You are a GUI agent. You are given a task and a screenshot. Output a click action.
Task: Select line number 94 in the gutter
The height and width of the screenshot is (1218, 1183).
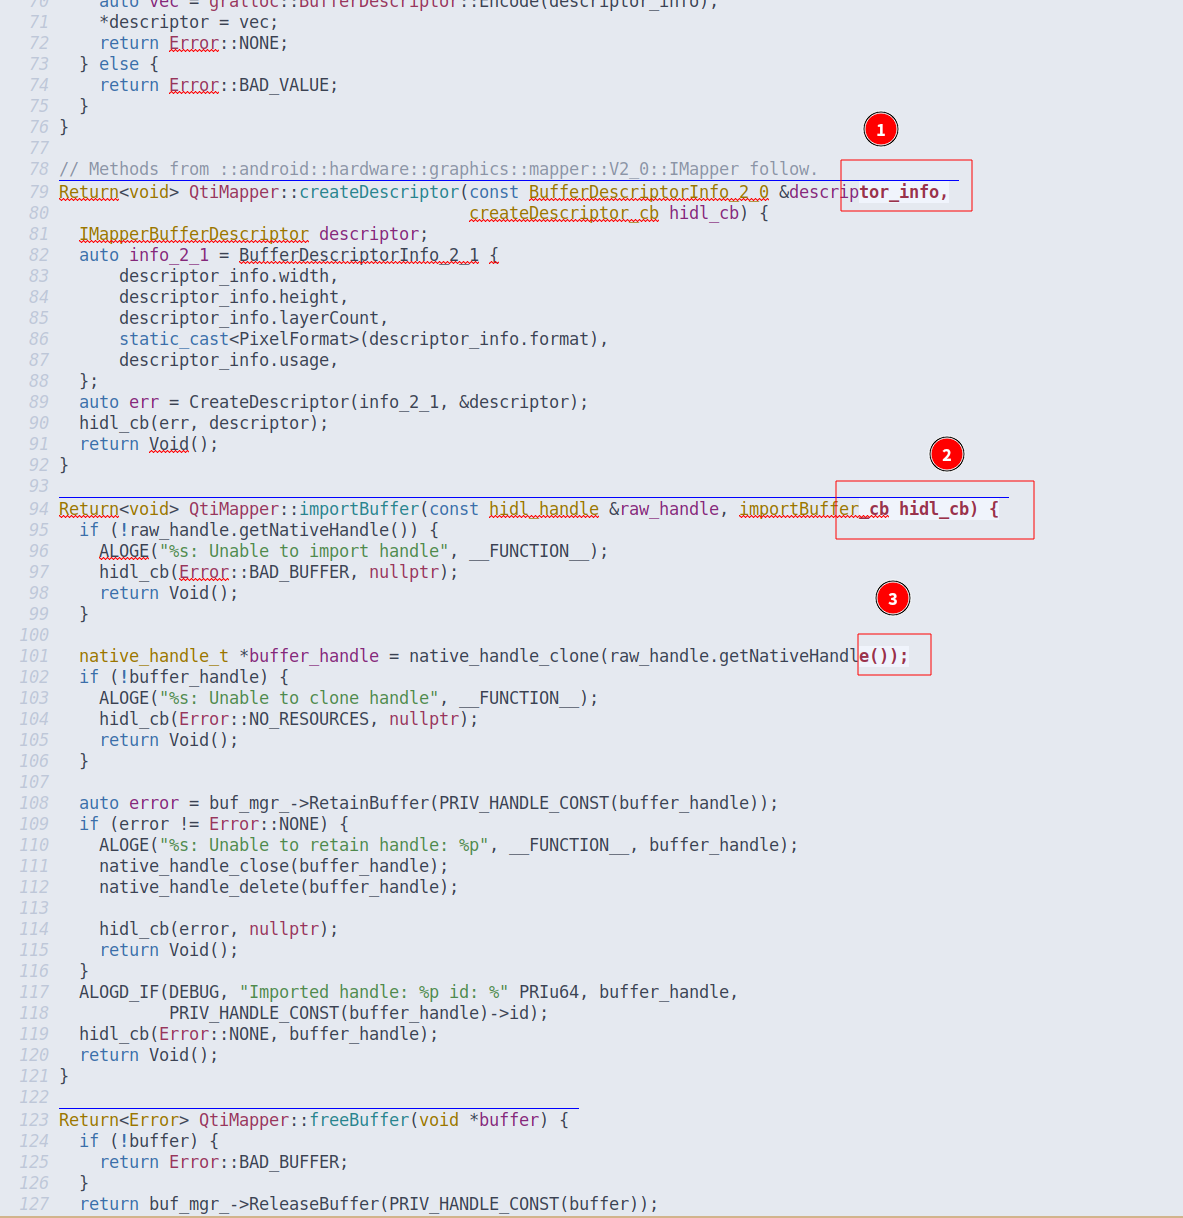tap(38, 508)
